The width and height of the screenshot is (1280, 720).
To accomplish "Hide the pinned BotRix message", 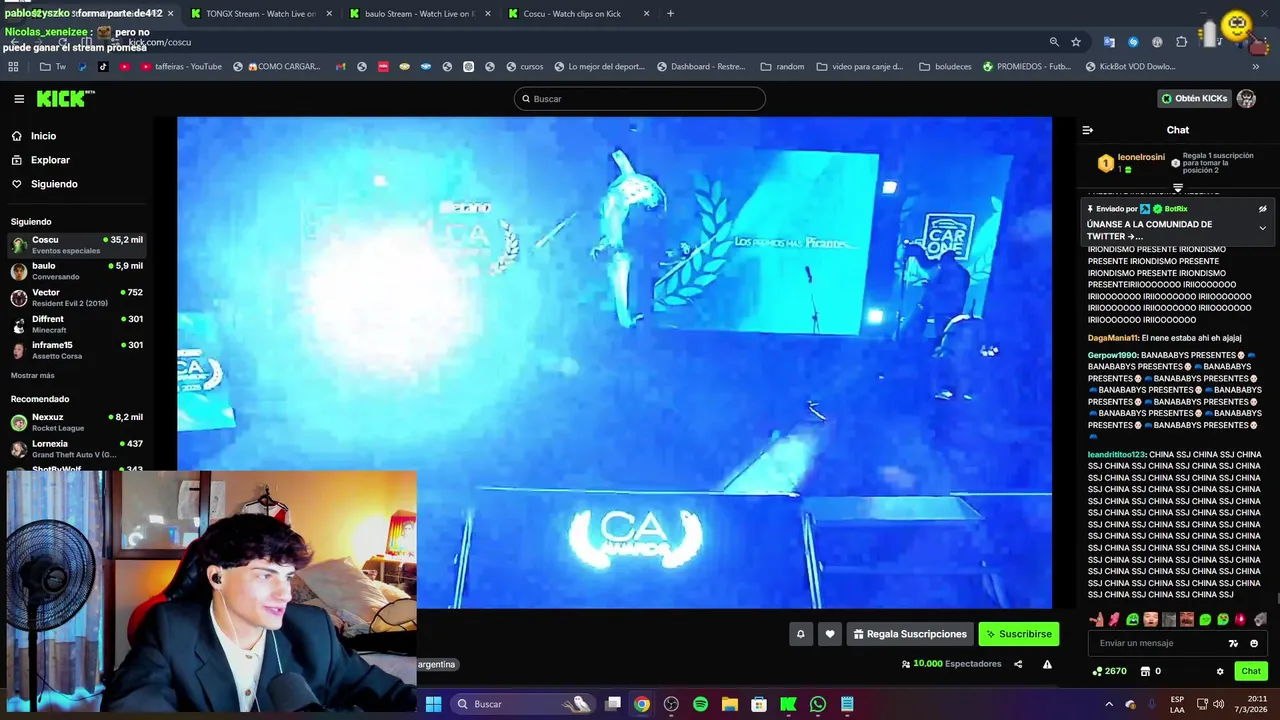I will click(1262, 209).
